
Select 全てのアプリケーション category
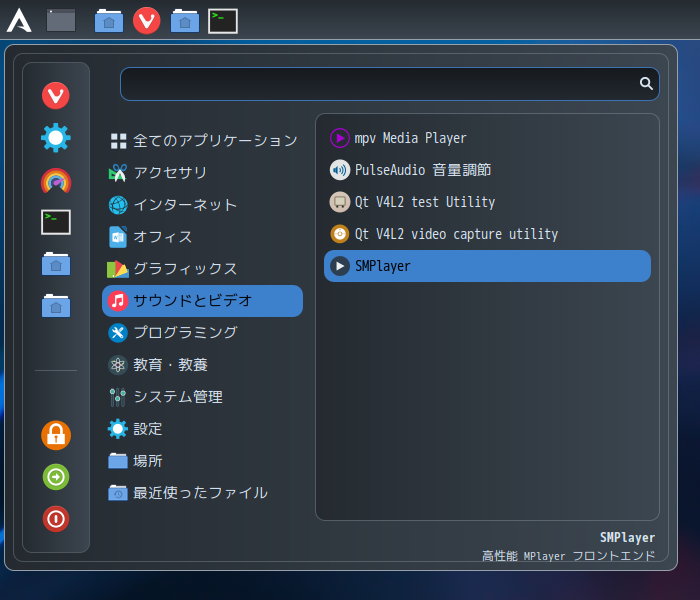(203, 141)
